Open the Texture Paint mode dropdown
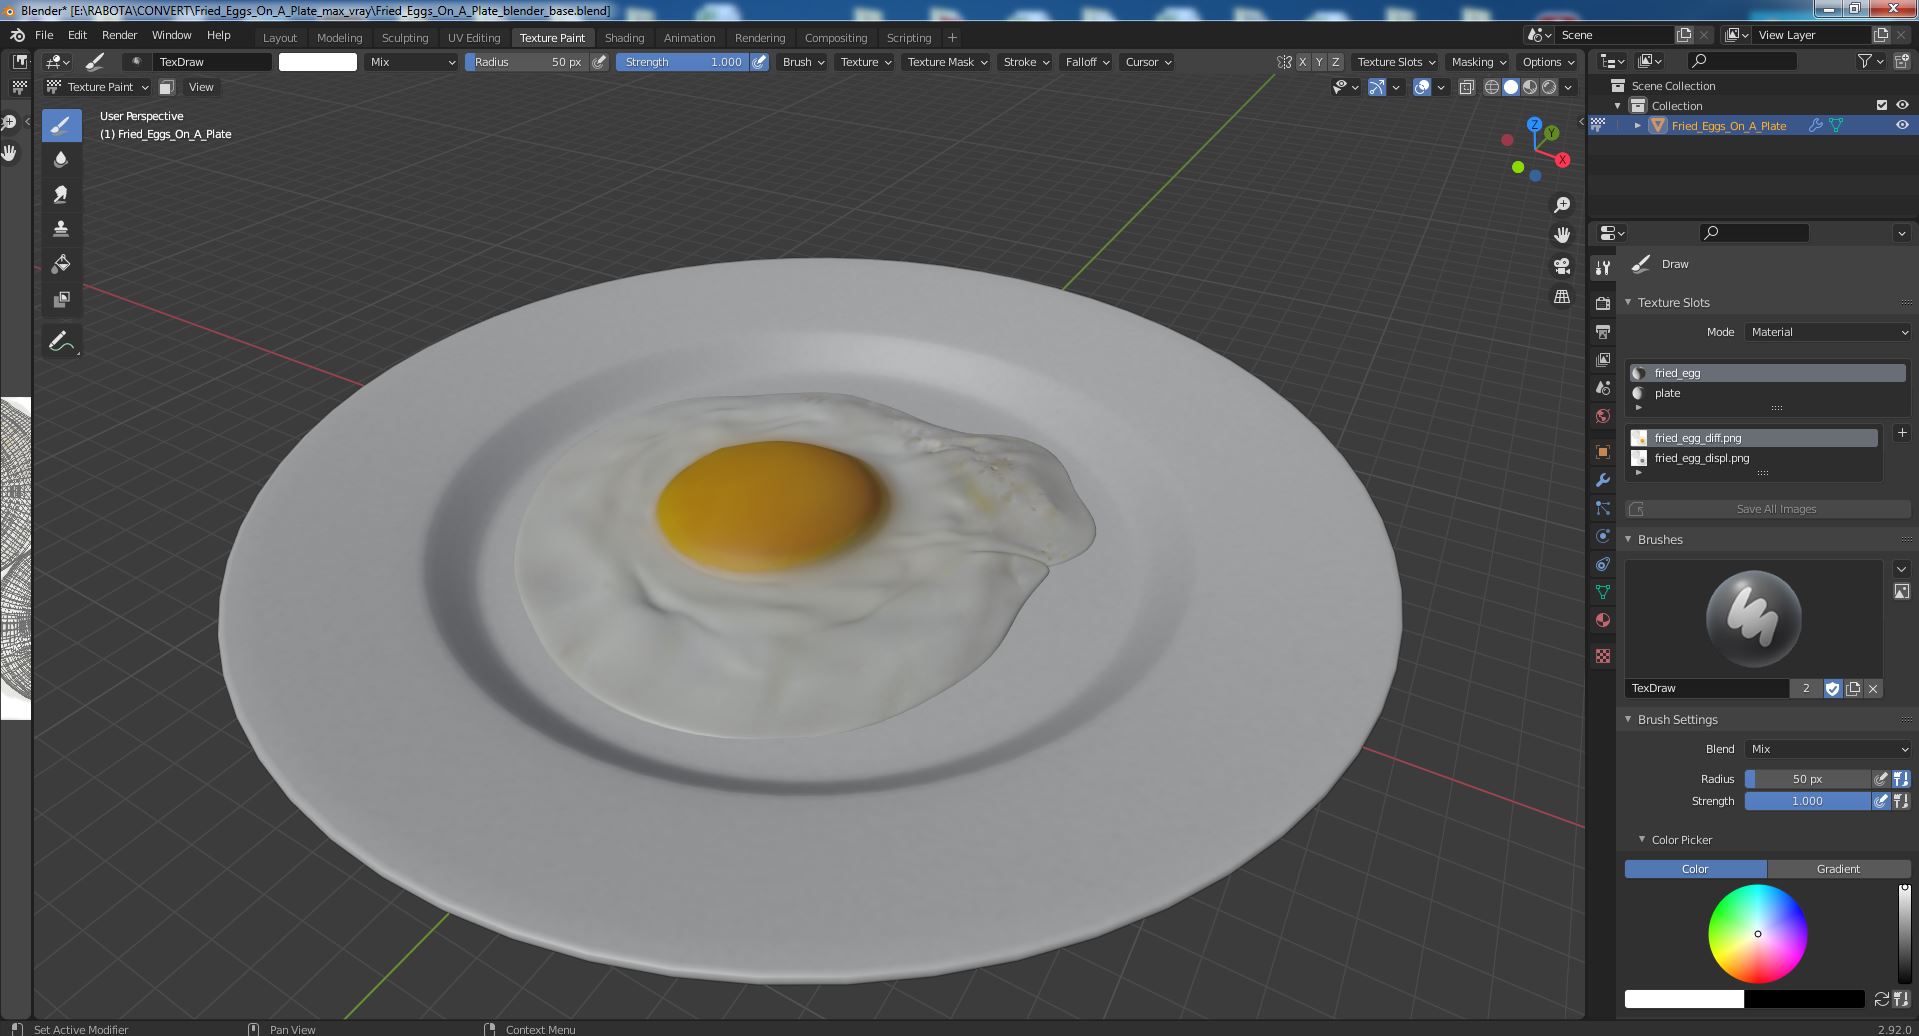This screenshot has width=1919, height=1036. 98,87
